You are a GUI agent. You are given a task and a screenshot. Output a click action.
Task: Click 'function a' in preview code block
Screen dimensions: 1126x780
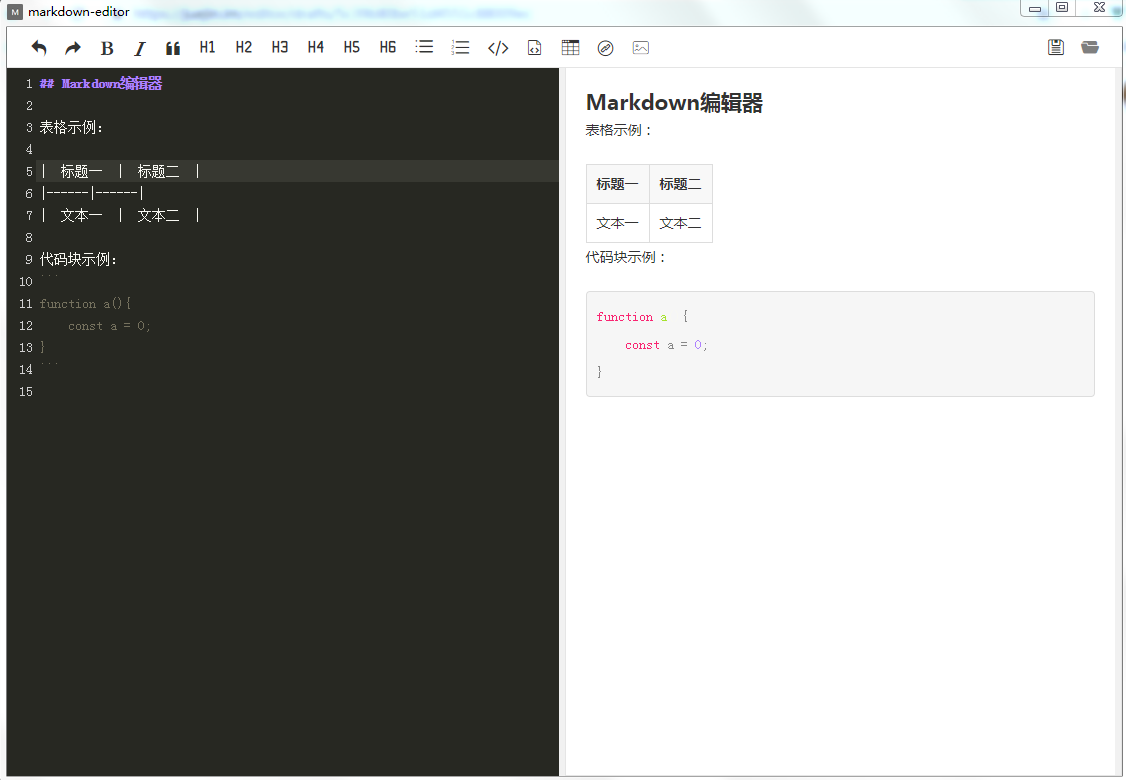tap(632, 317)
